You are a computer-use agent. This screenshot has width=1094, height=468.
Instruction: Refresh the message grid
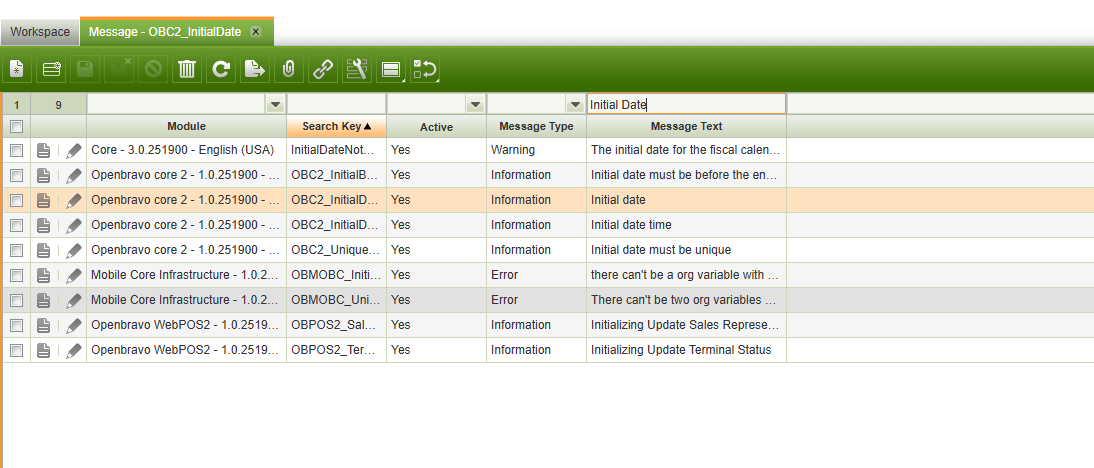point(221,69)
